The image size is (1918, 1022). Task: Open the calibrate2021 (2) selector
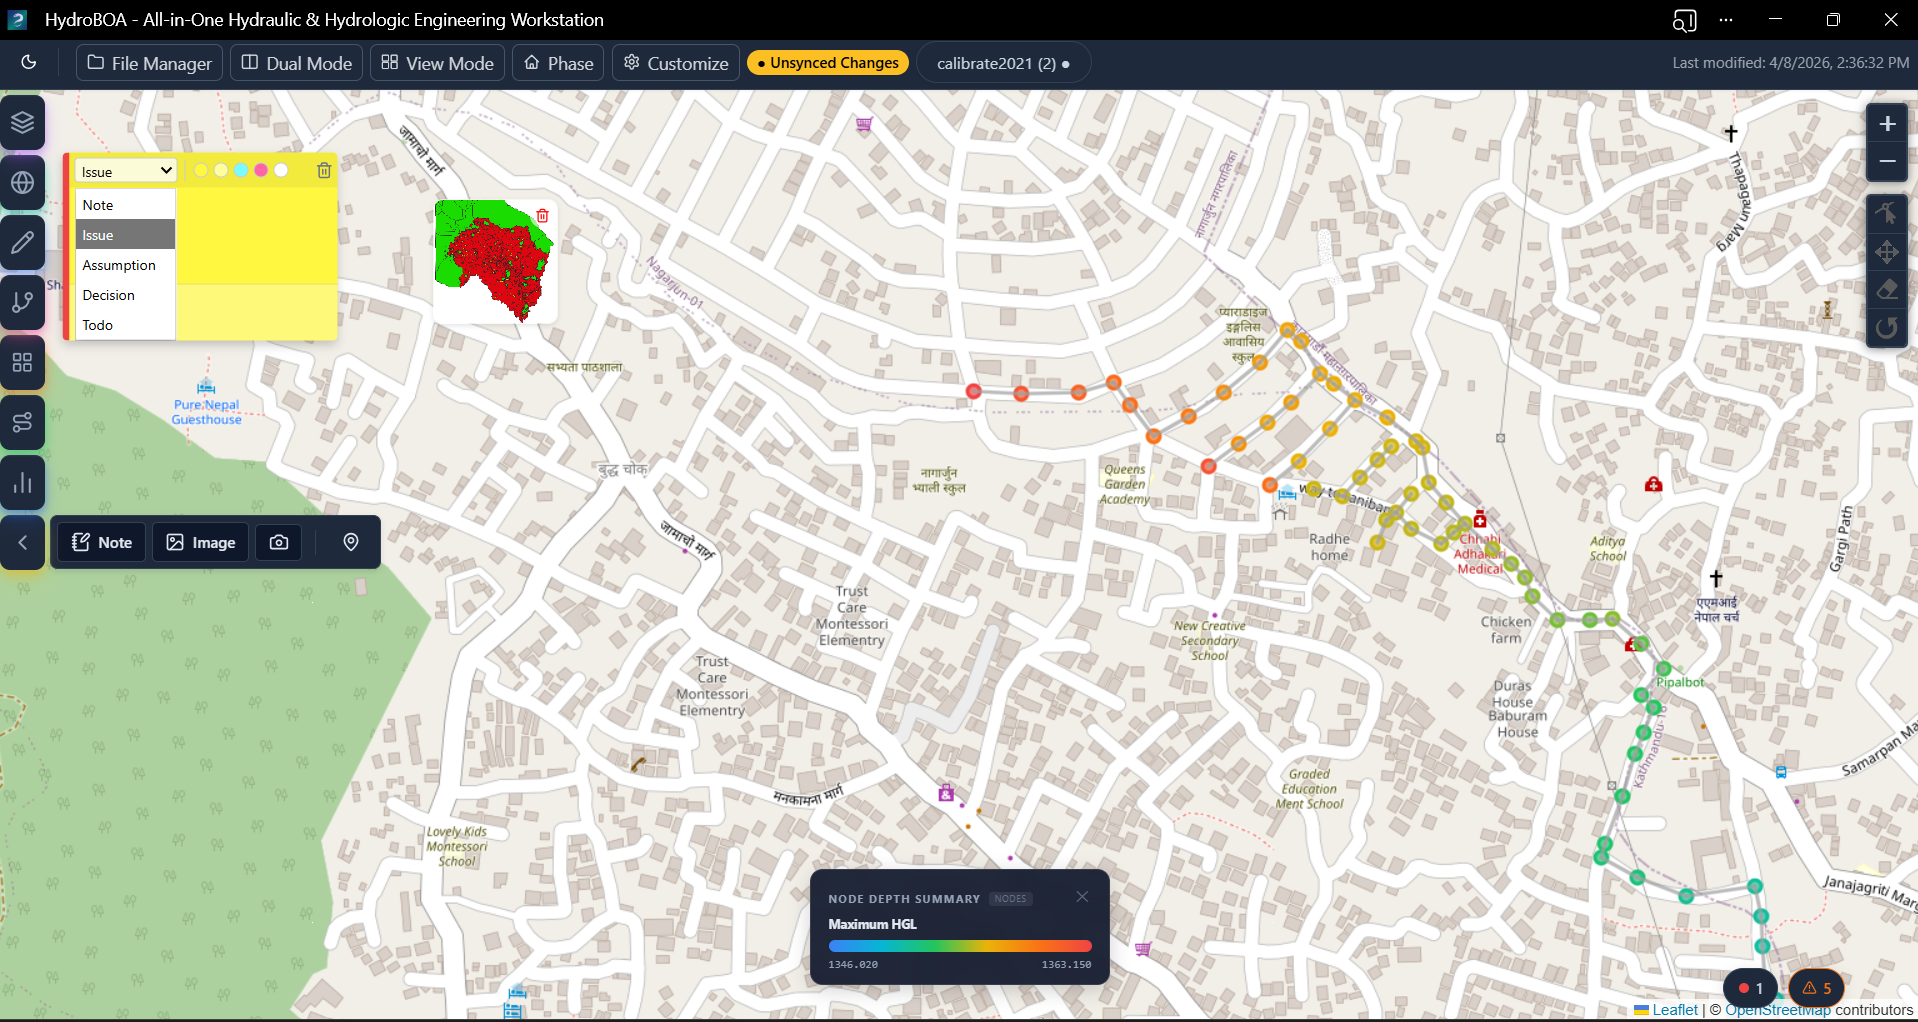1003,63
